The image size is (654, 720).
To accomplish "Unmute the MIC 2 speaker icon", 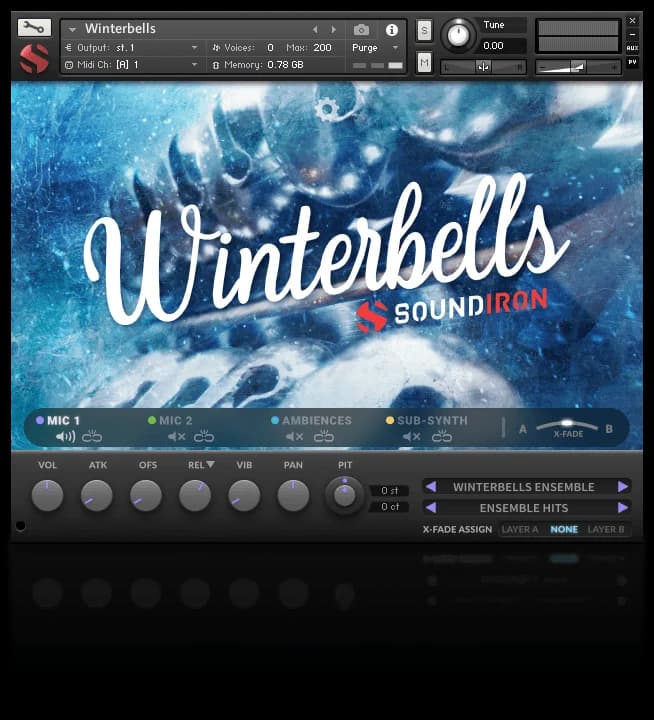I will [176, 437].
